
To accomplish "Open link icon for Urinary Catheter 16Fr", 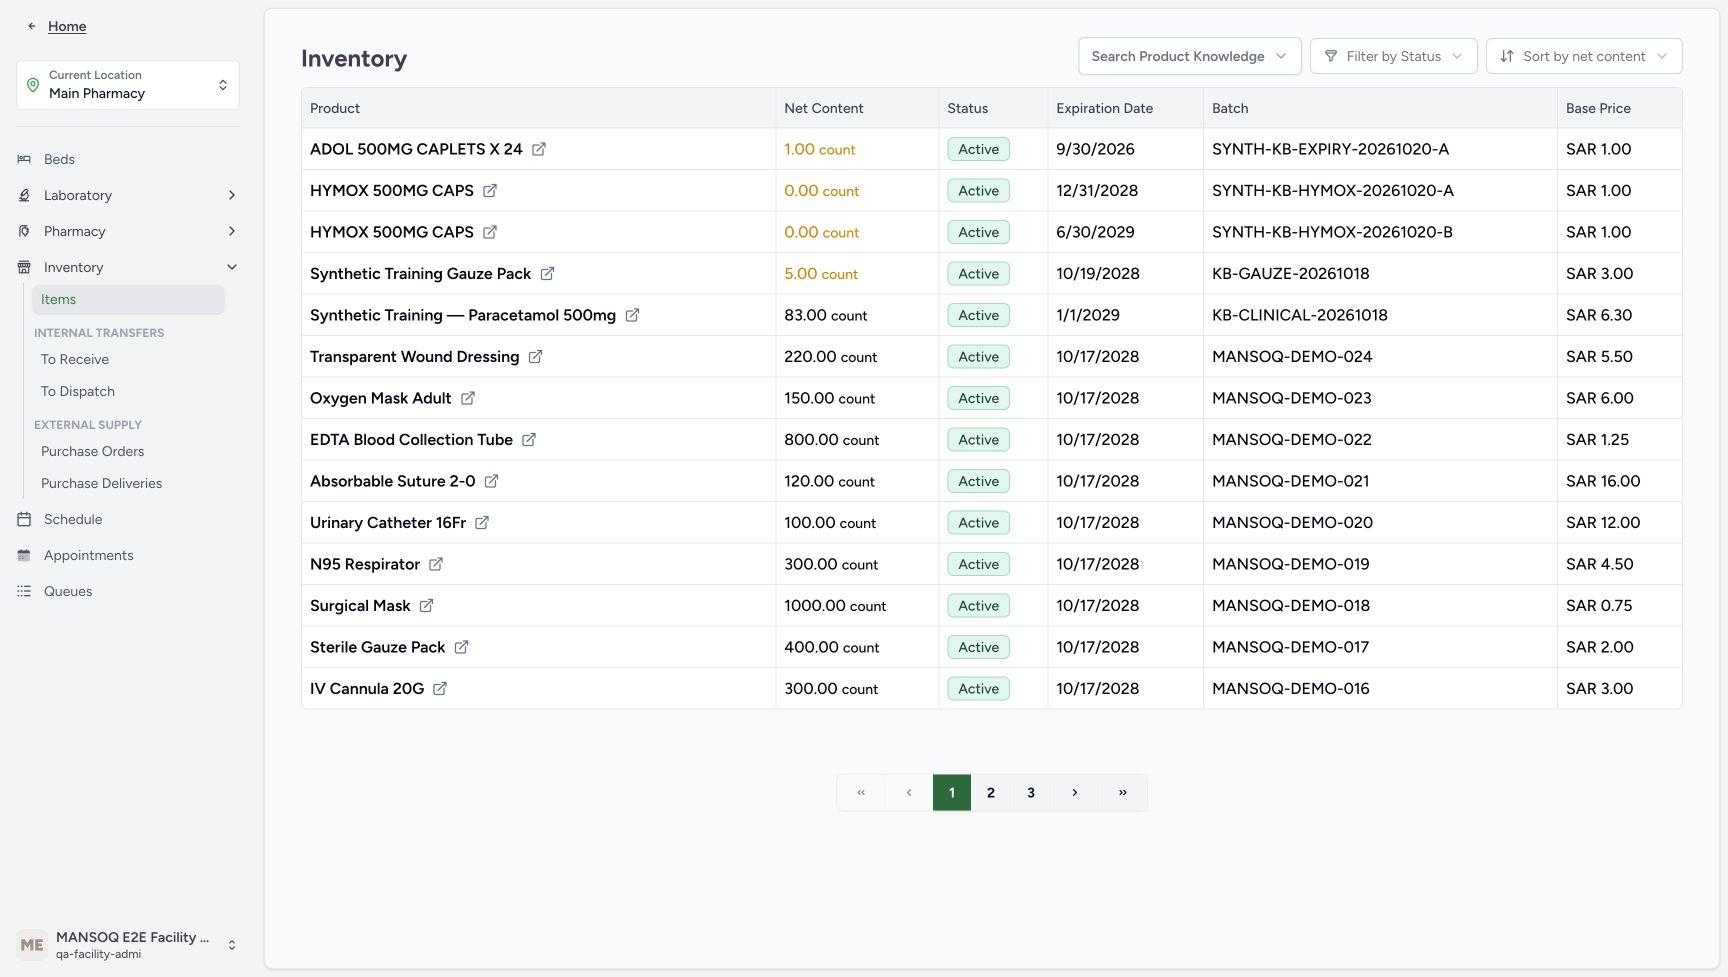I will 482,523.
